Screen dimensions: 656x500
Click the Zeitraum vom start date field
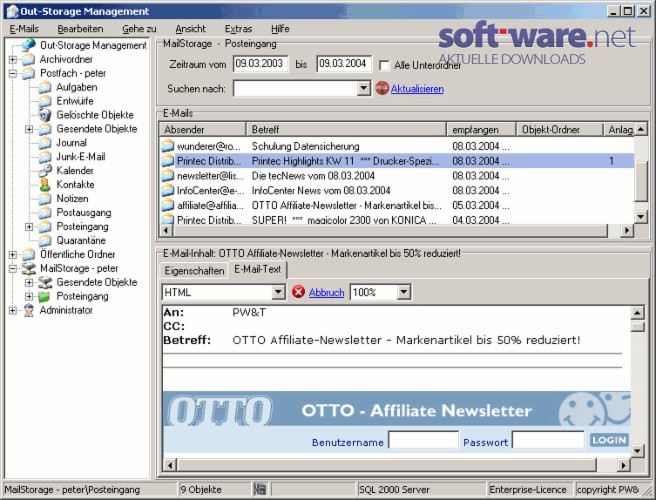click(260, 64)
